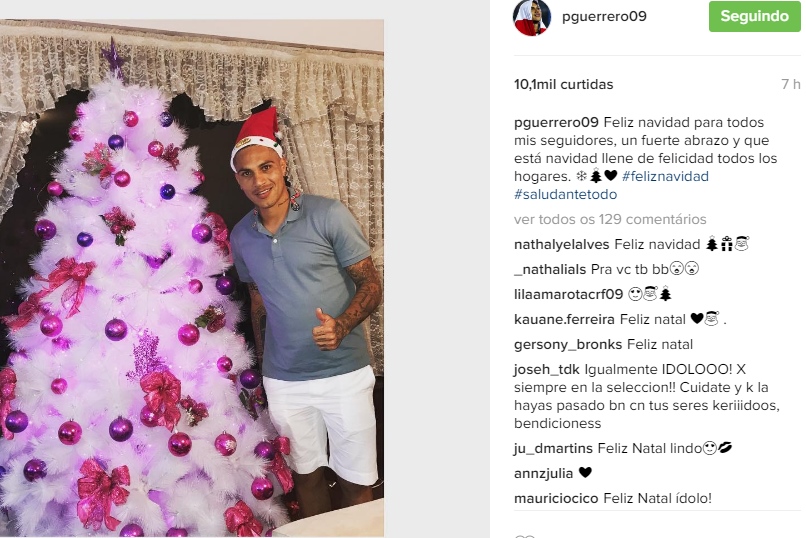Screen dimensions: 806x538
Task: Toggle the green Seguindo follow button
Action: (754, 16)
